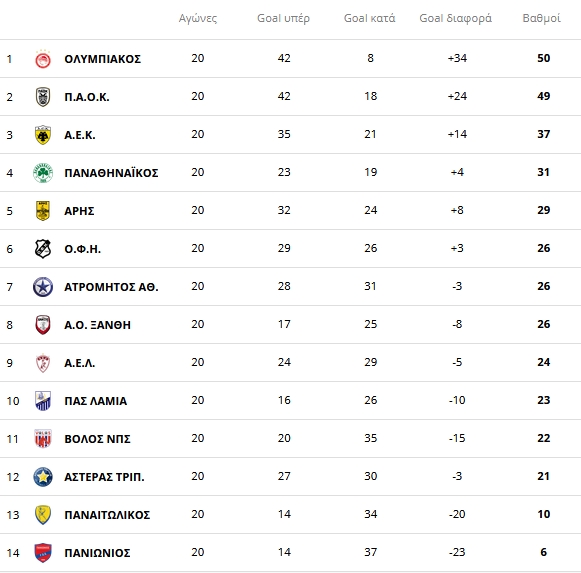The height and width of the screenshot is (573, 581).
Task: Select the A.E.K. yellow eagle crest
Action: pos(43,135)
